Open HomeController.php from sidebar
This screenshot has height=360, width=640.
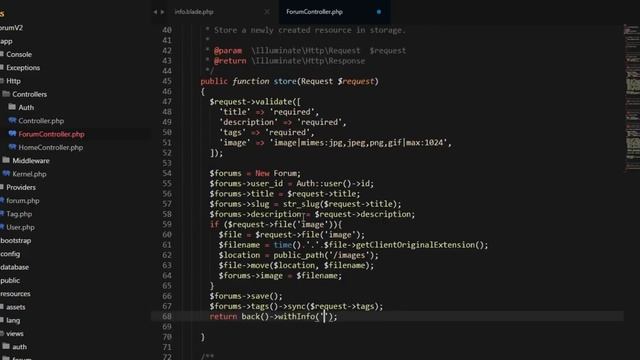click(x=50, y=147)
